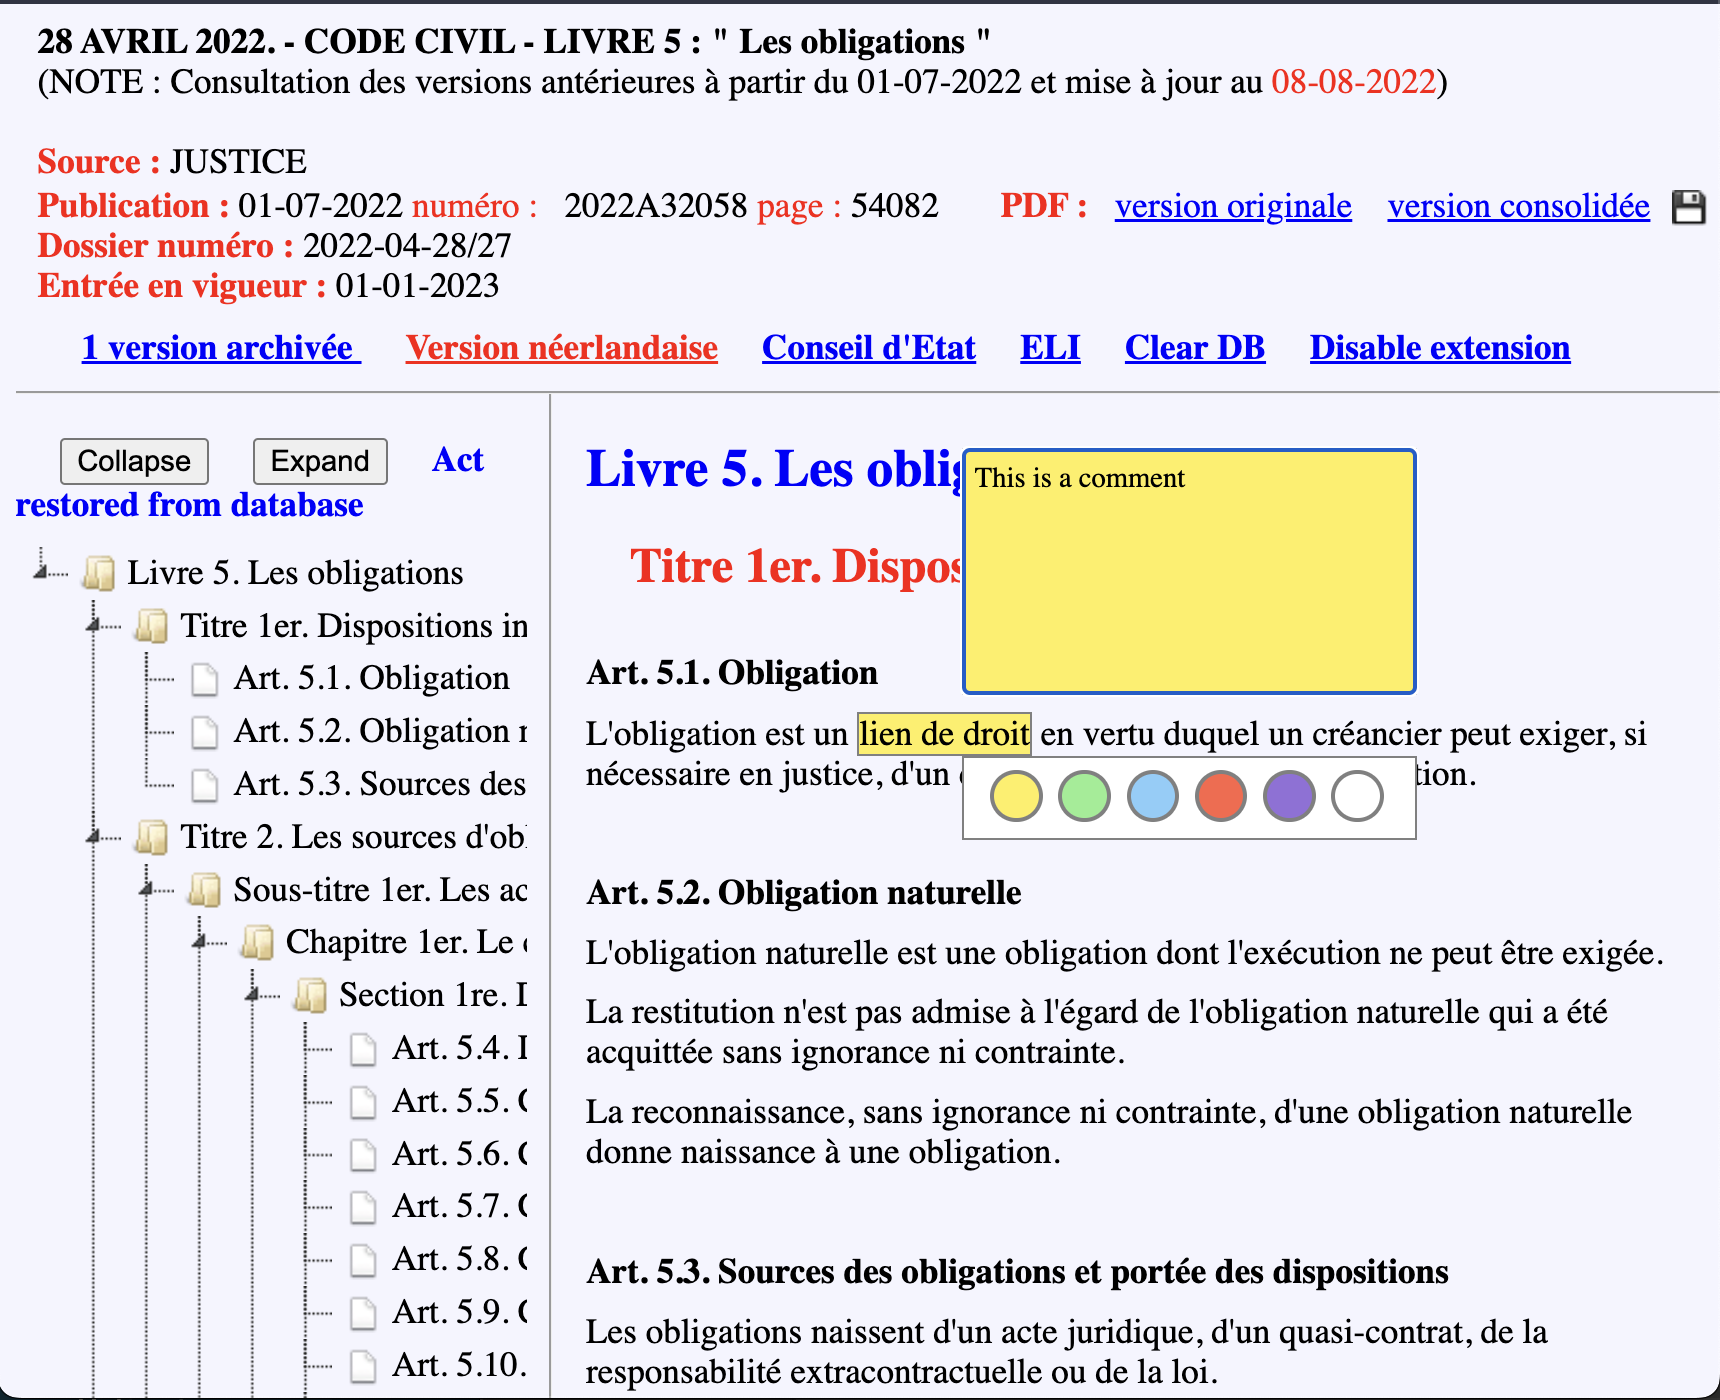
Task: Select Art. 5.1. Obligation tree item
Action: (372, 679)
